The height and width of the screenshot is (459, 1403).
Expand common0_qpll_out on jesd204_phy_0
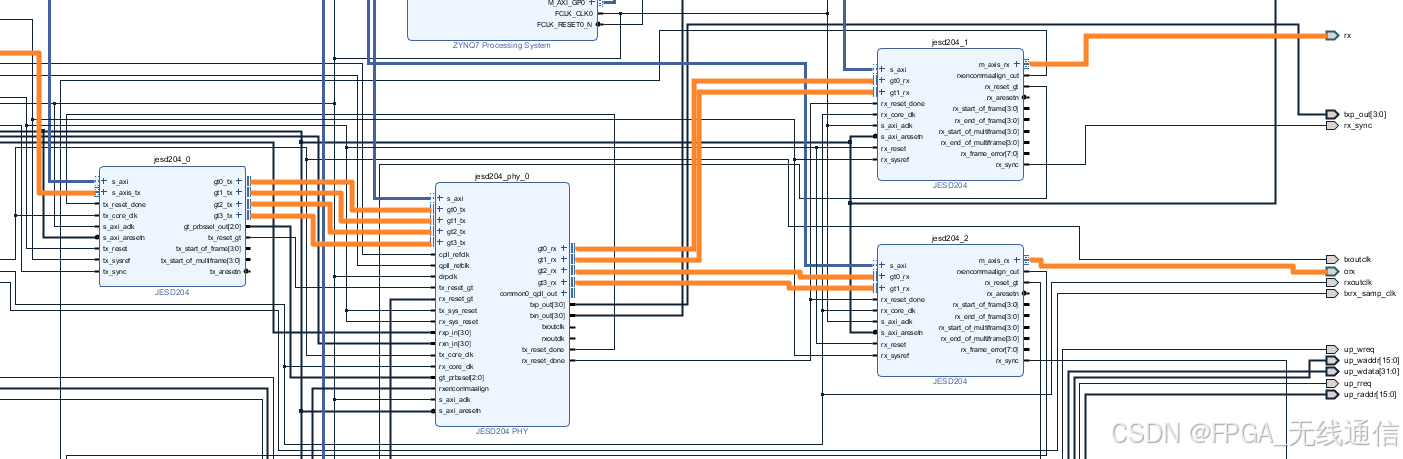[x=563, y=293]
